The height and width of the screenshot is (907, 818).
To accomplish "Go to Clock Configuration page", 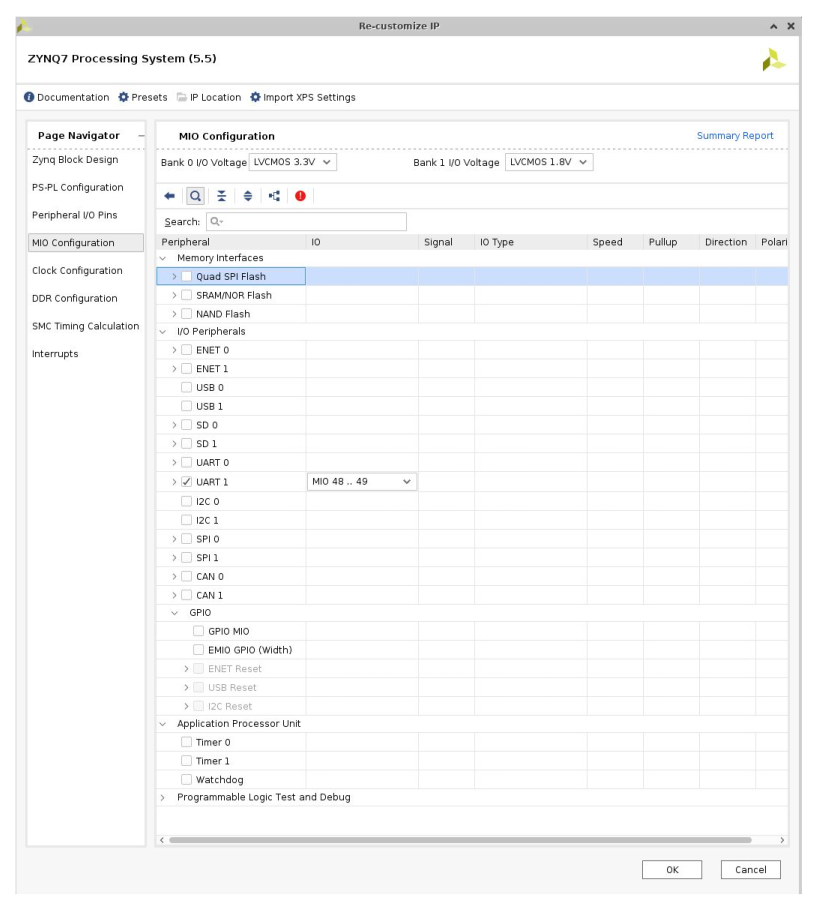I will 77,271.
